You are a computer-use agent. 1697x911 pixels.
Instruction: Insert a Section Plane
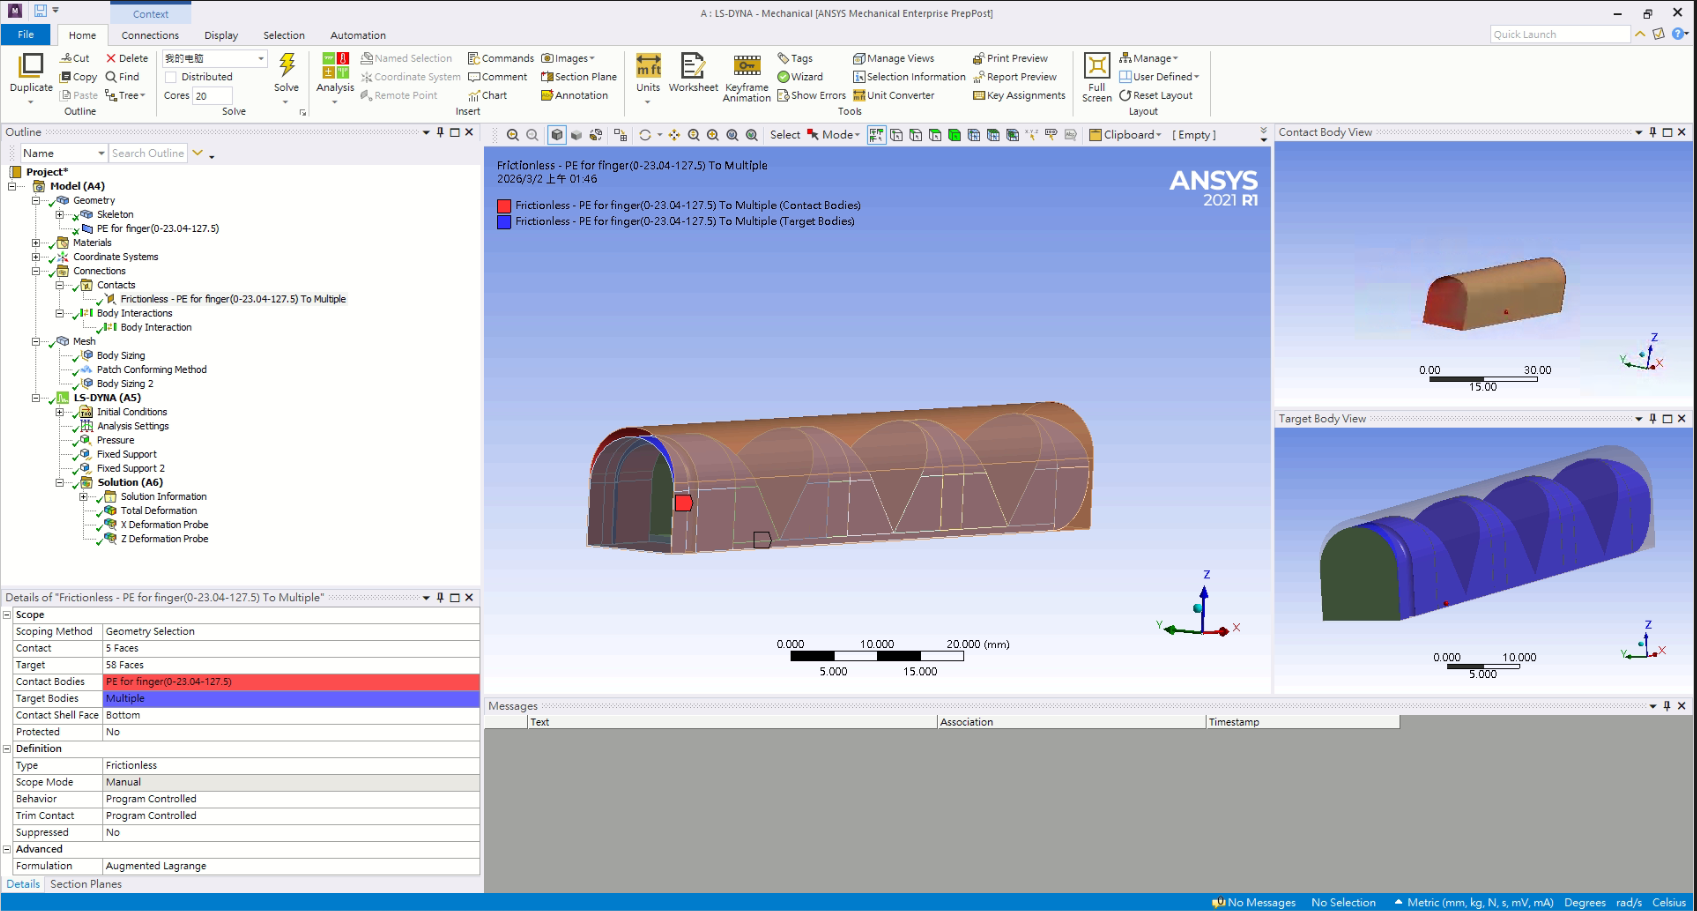(579, 77)
